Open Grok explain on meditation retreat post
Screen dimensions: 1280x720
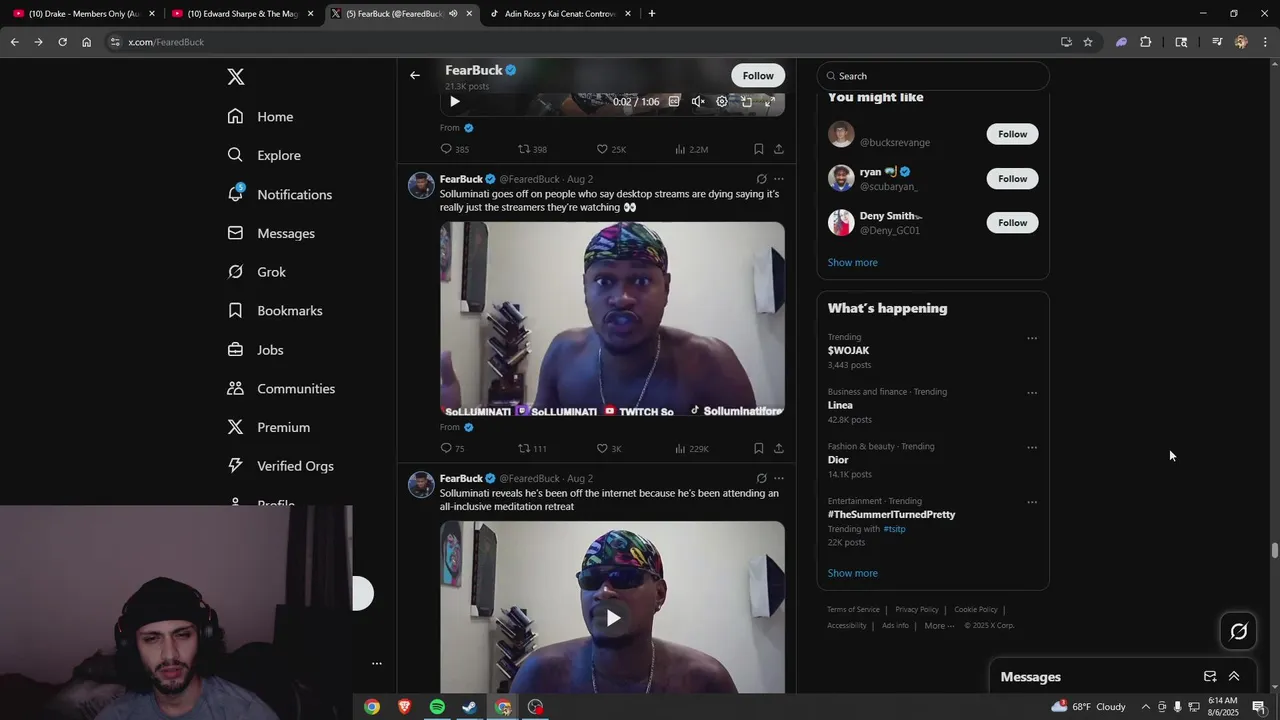pyautogui.click(x=761, y=478)
